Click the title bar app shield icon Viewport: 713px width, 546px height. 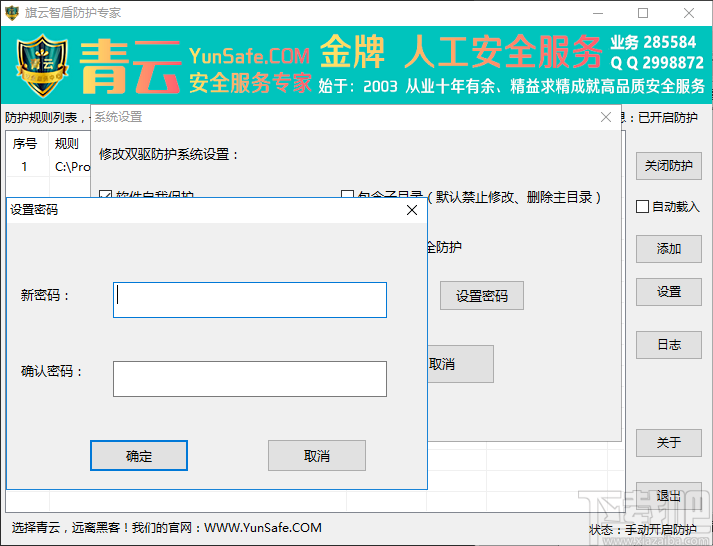[12, 13]
